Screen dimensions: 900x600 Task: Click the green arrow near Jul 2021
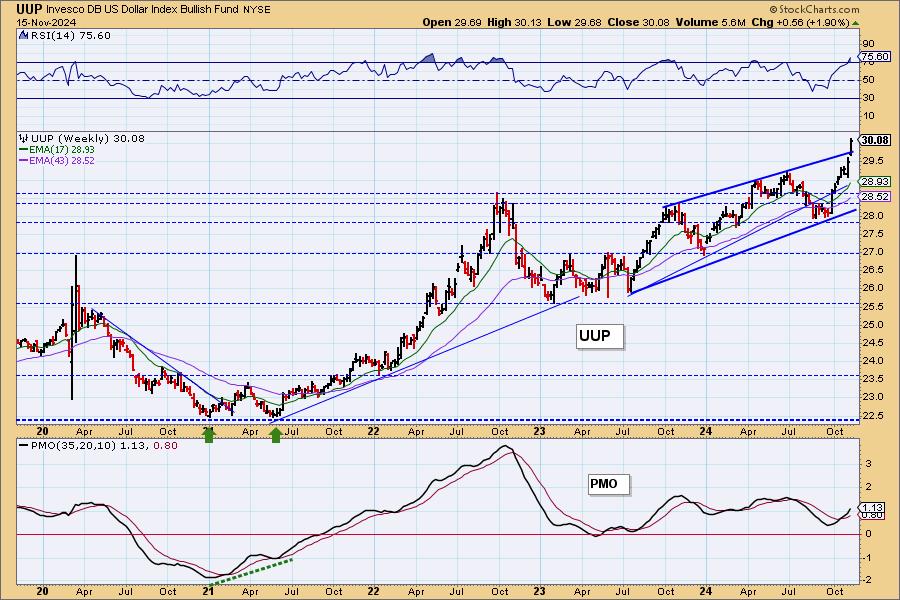[276, 436]
